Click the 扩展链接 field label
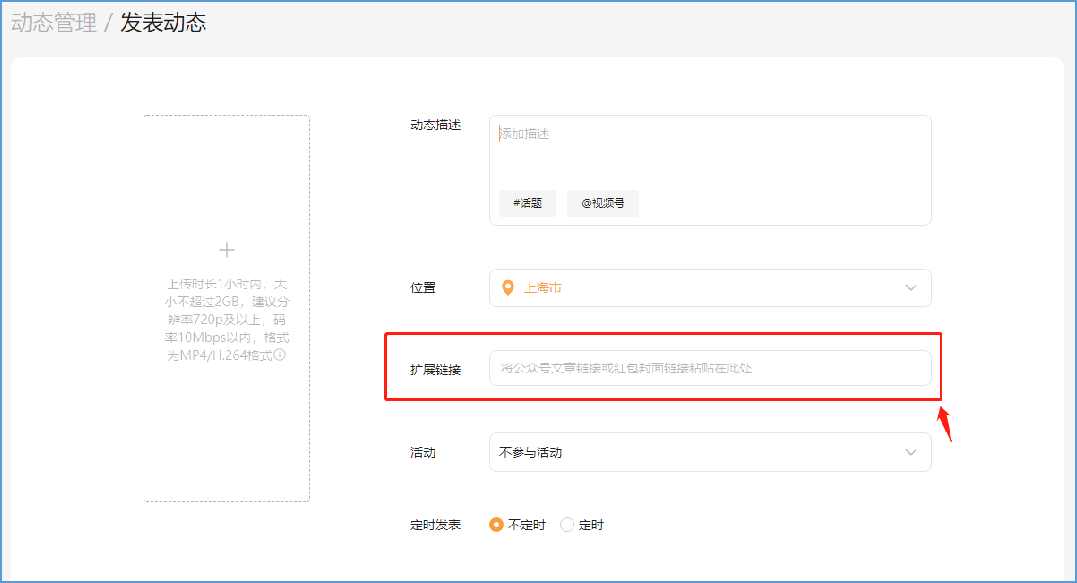Image resolution: width=1077 pixels, height=583 pixels. (435, 370)
